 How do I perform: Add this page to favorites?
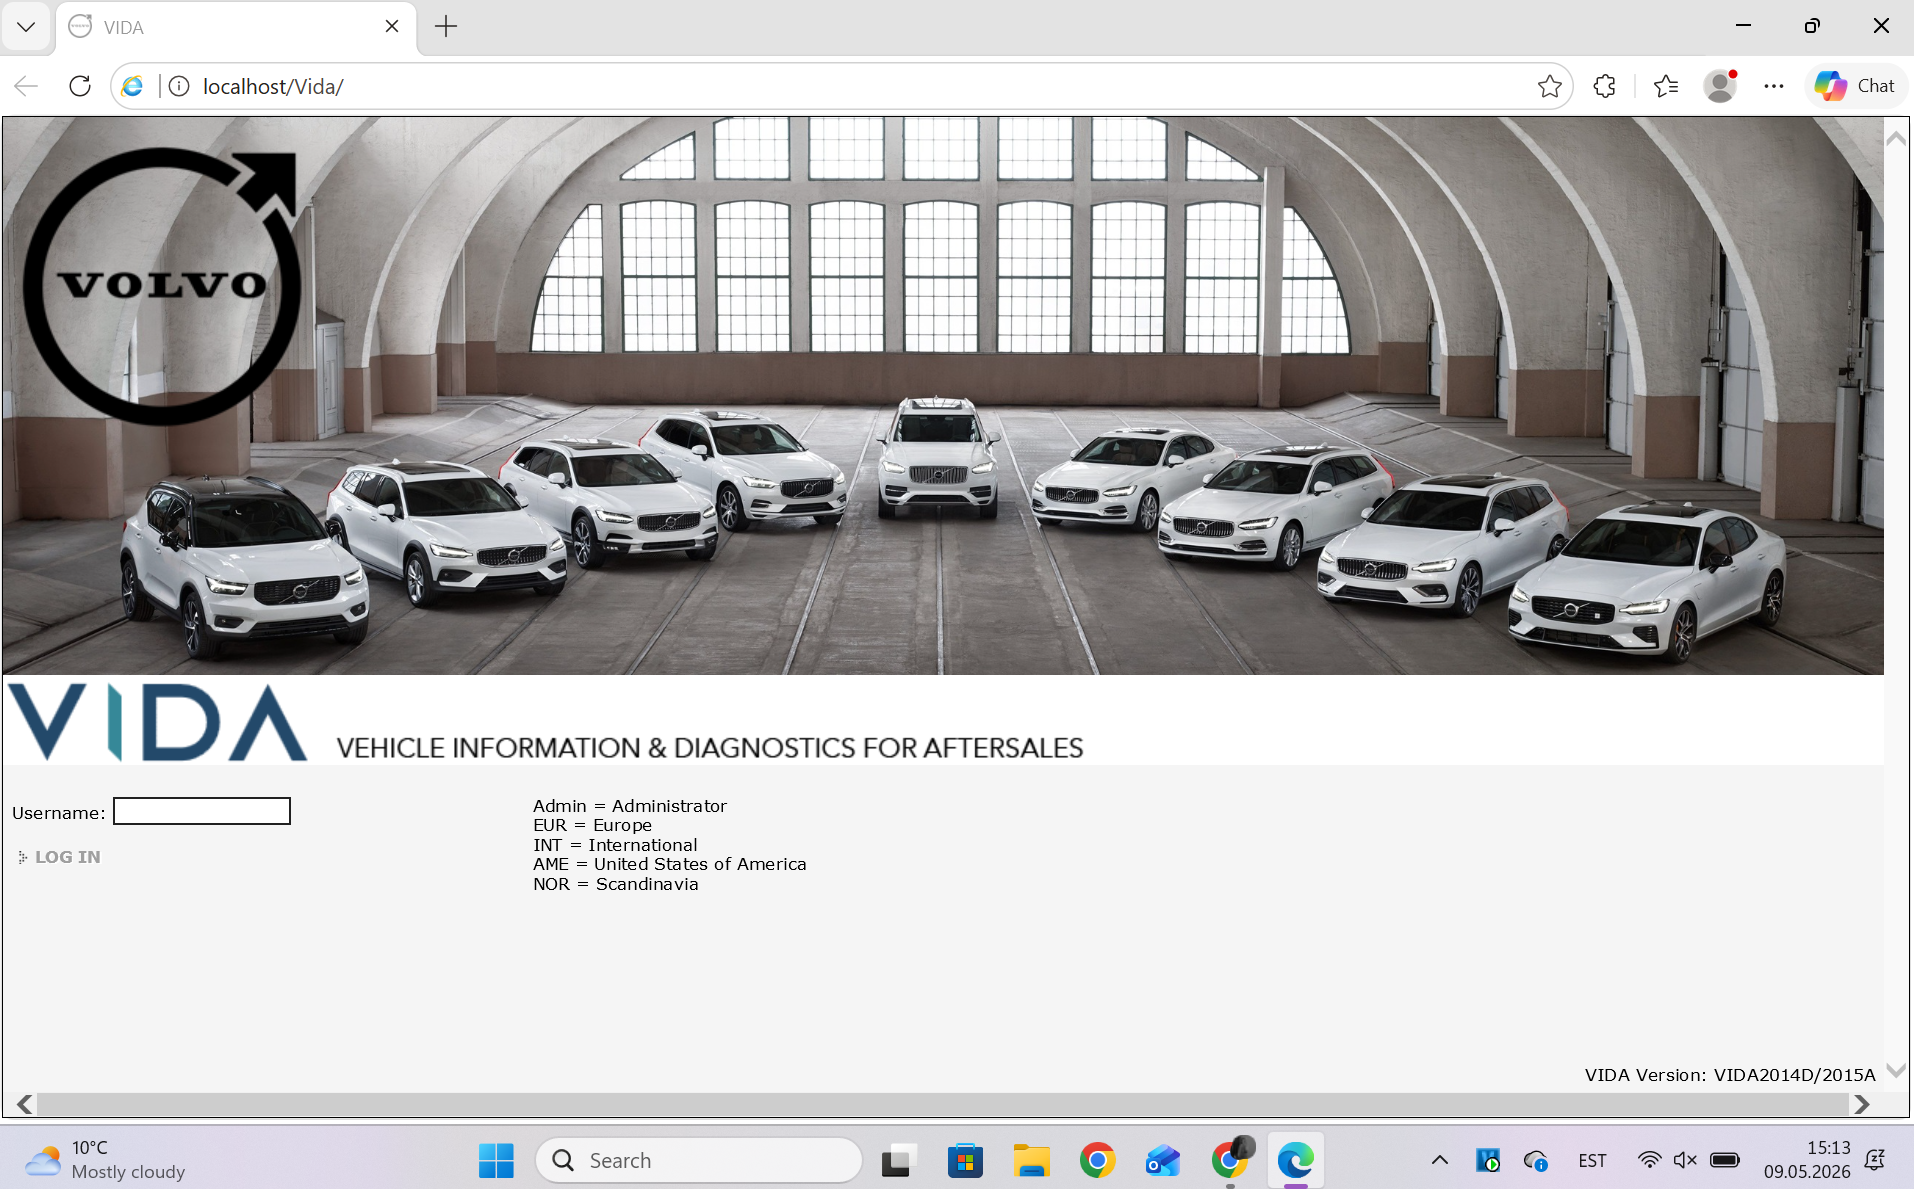[1550, 87]
